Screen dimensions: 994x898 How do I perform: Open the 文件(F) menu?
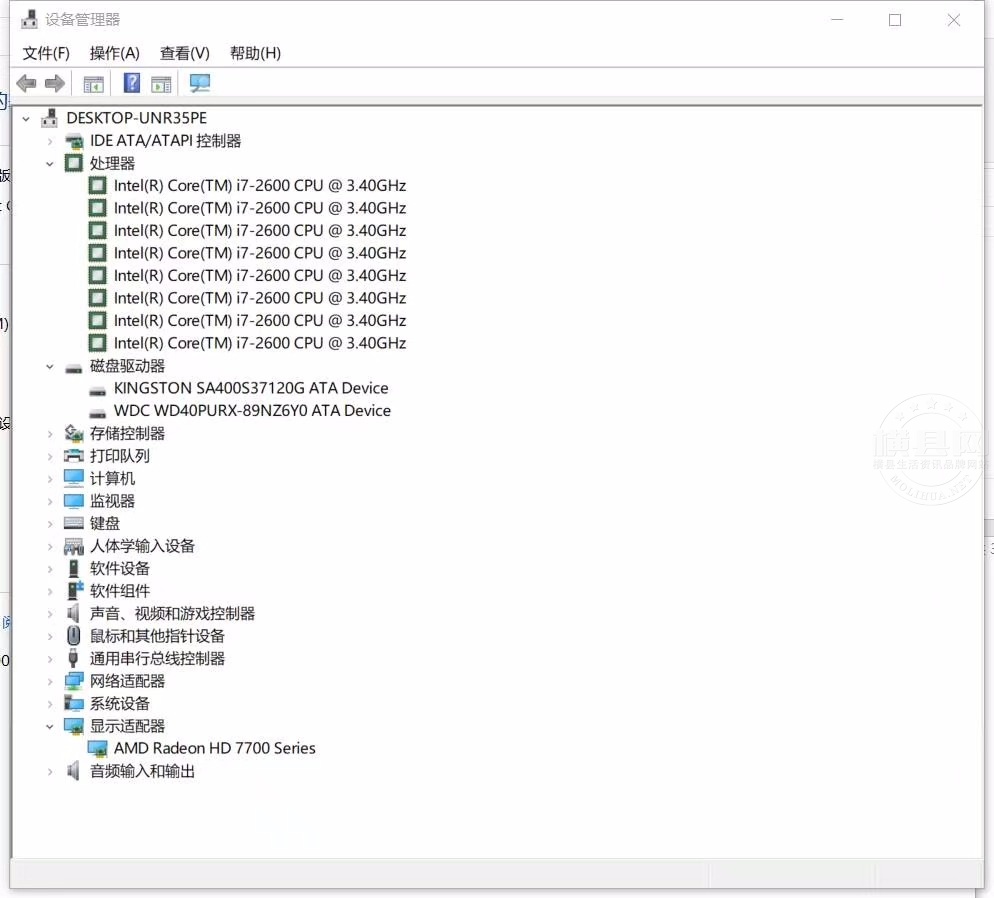coord(46,53)
